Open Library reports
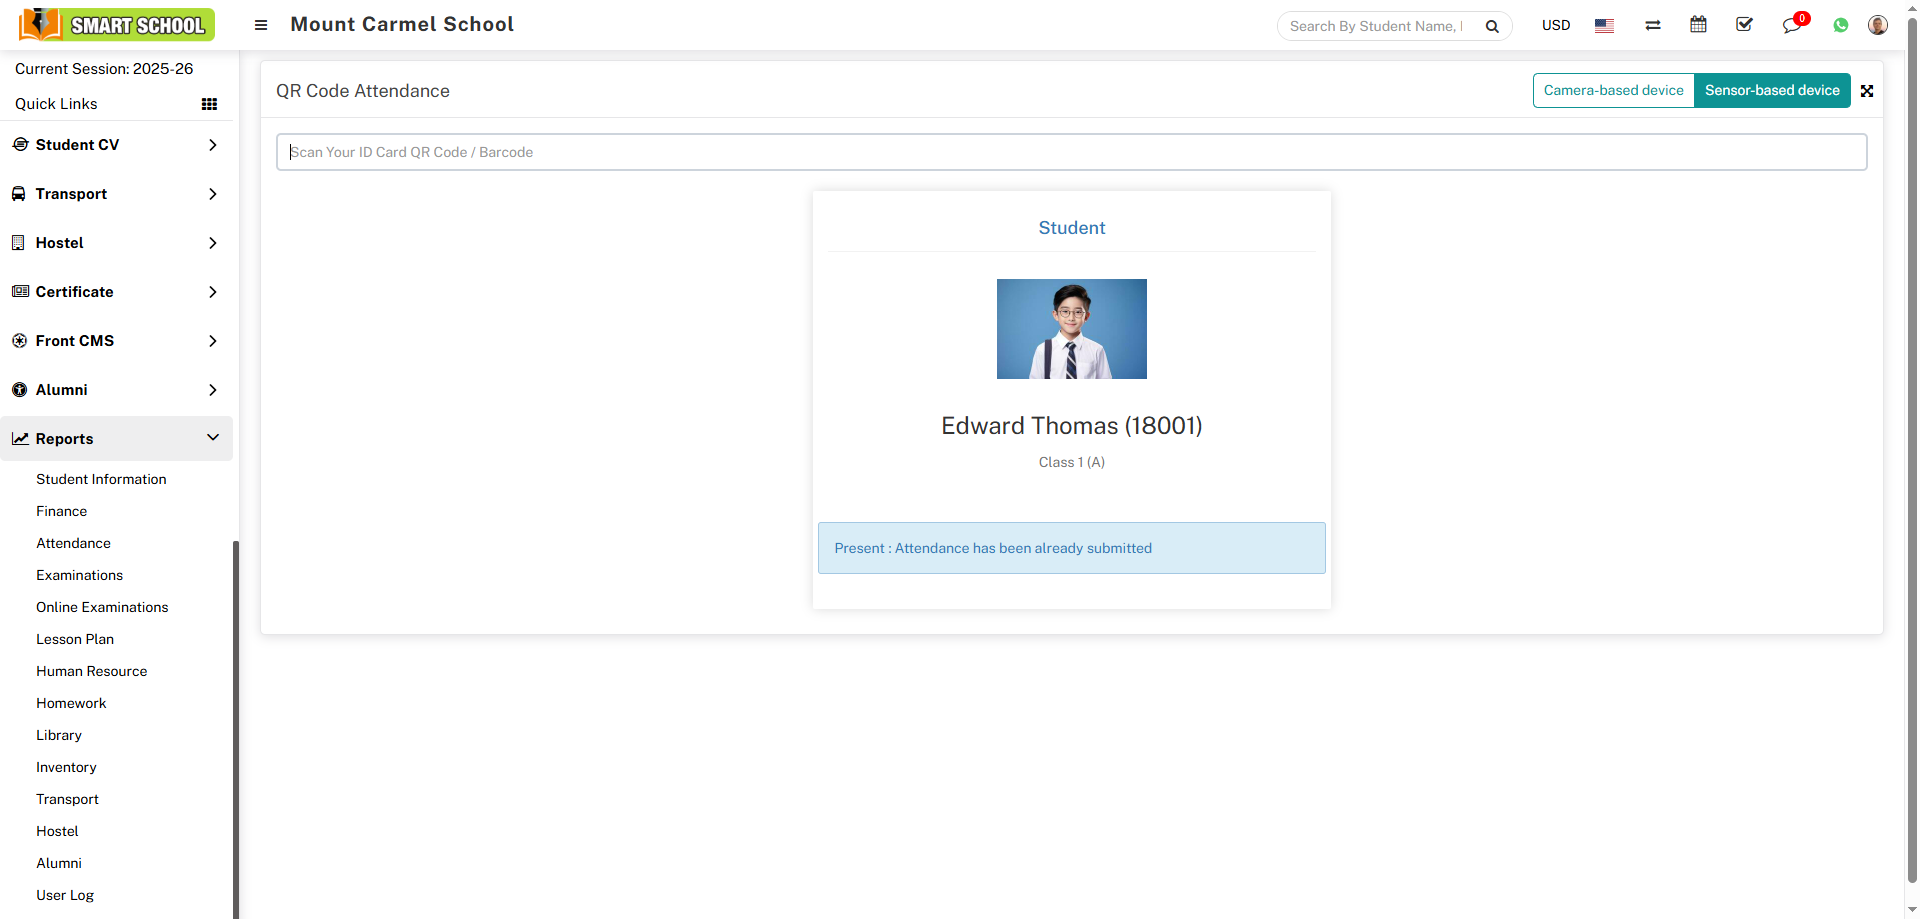Viewport: 1920px width, 919px height. [x=59, y=735]
